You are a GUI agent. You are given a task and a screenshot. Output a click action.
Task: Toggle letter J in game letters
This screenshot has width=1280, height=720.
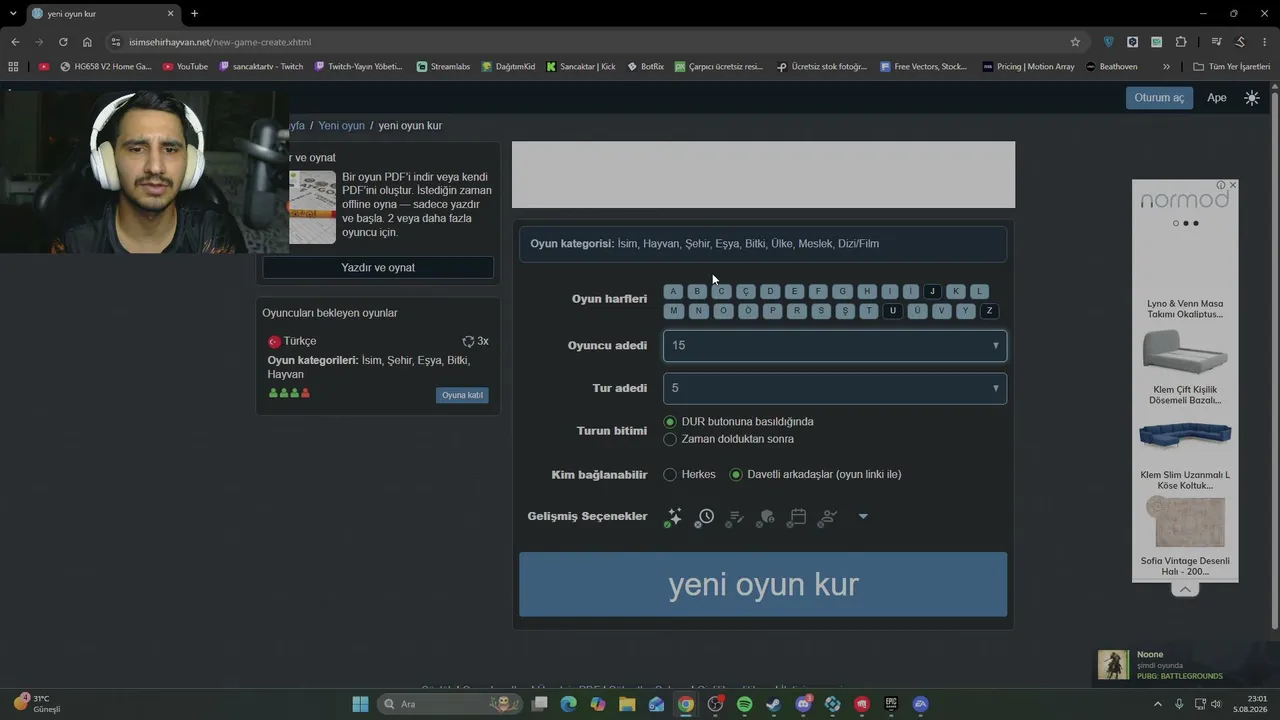pos(932,292)
